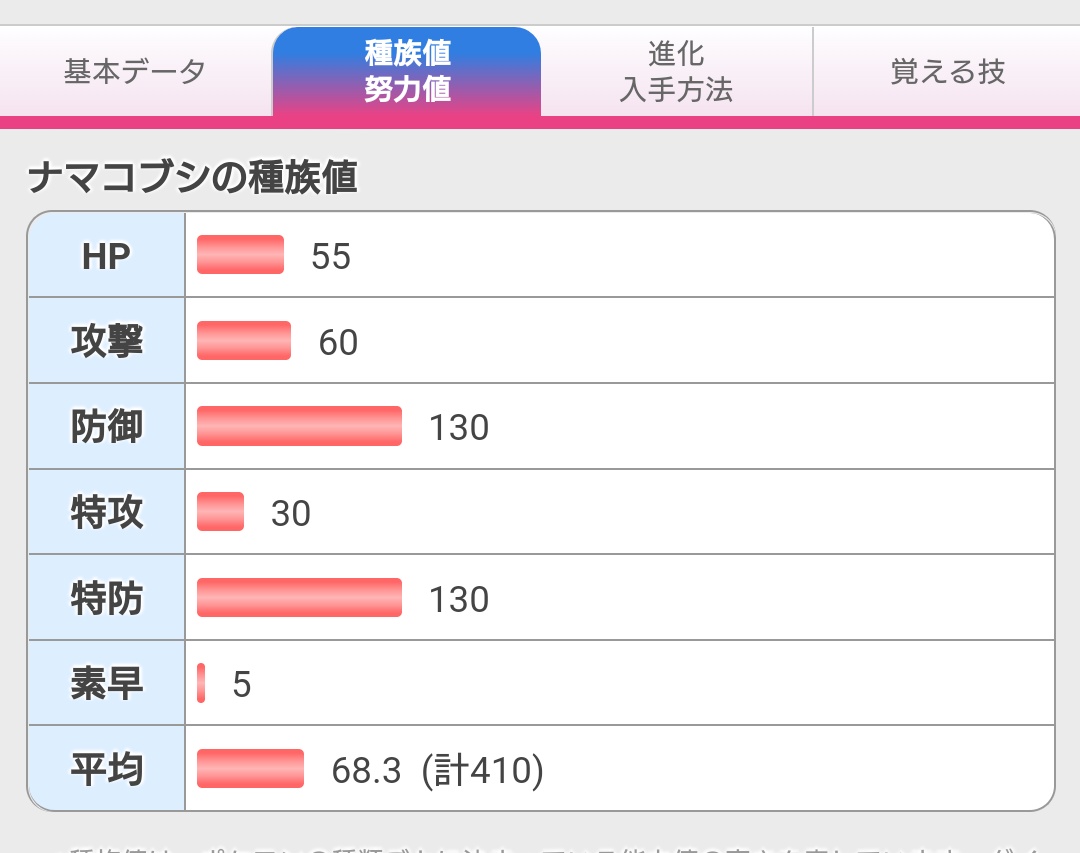Viewport: 1080px width, 853px height.
Task: Open the 基本データ tab
Action: (135, 72)
